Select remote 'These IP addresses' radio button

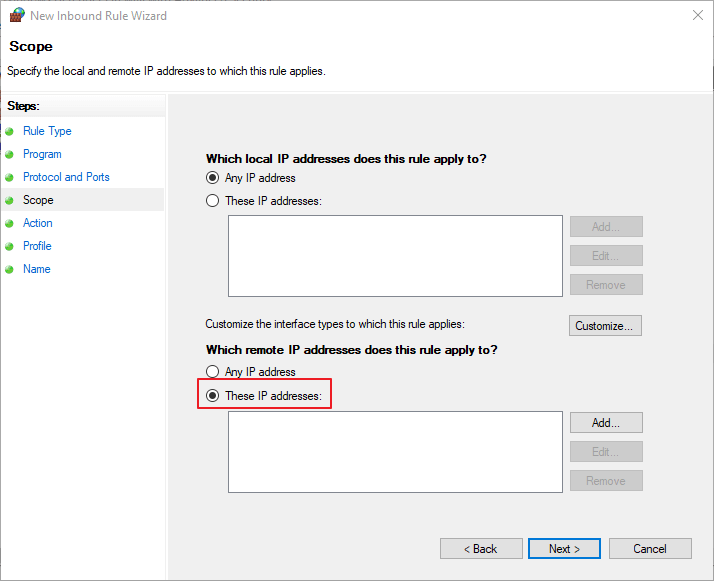pyautogui.click(x=212, y=396)
